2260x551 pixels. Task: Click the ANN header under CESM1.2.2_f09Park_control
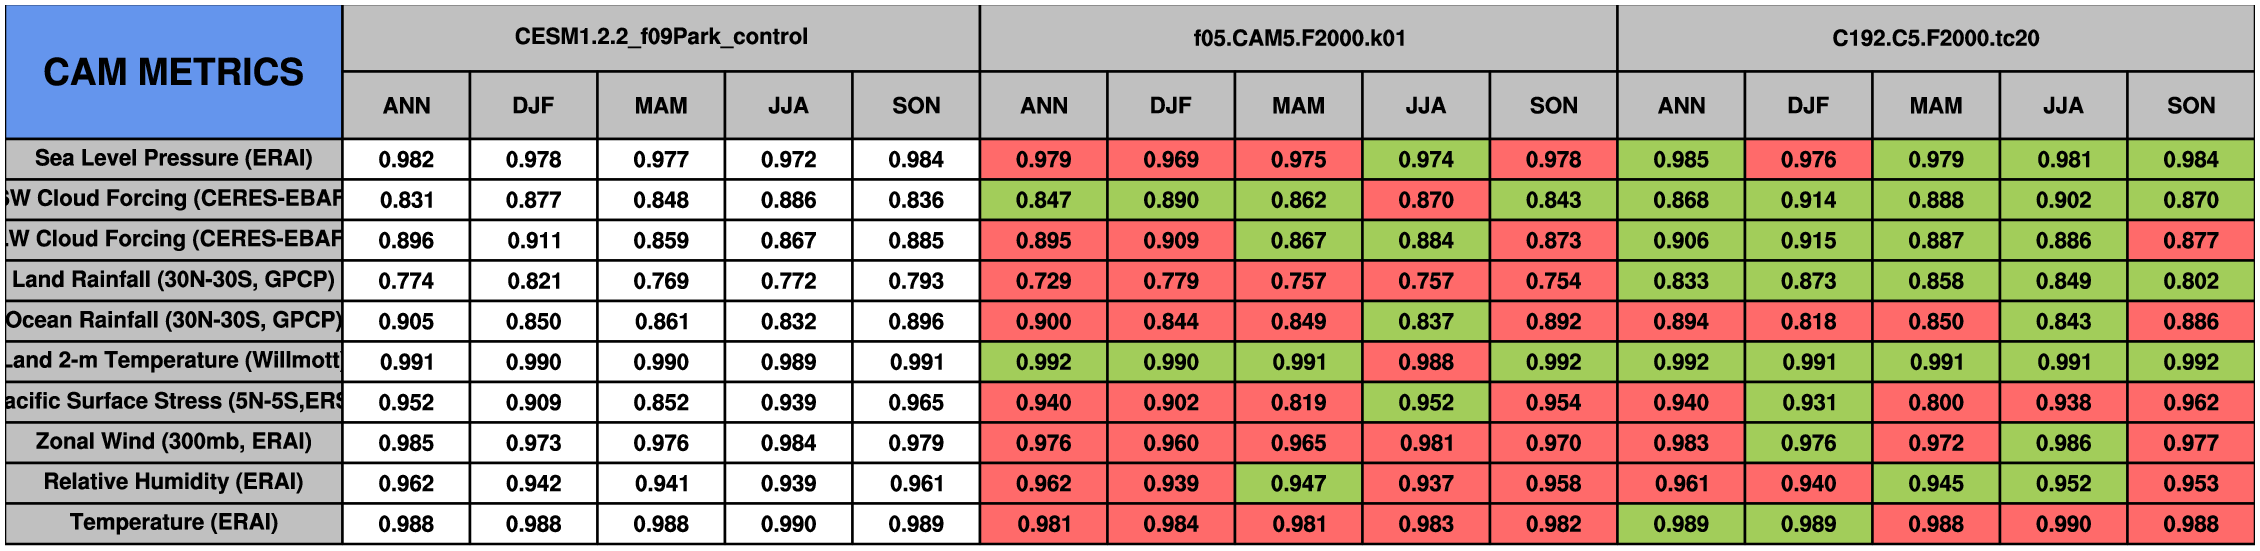click(x=406, y=106)
